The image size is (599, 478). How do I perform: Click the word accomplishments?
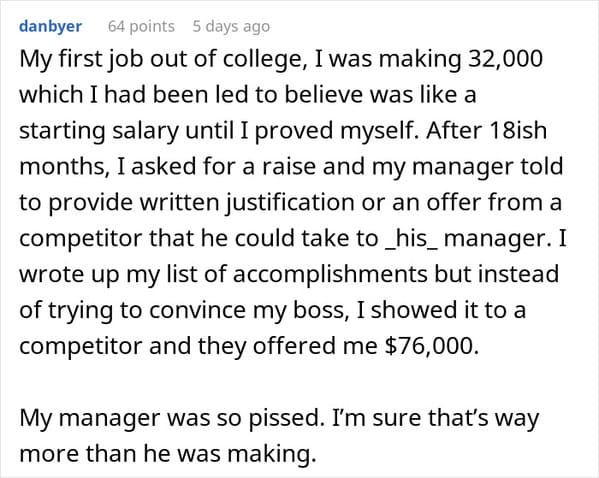(x=330, y=275)
